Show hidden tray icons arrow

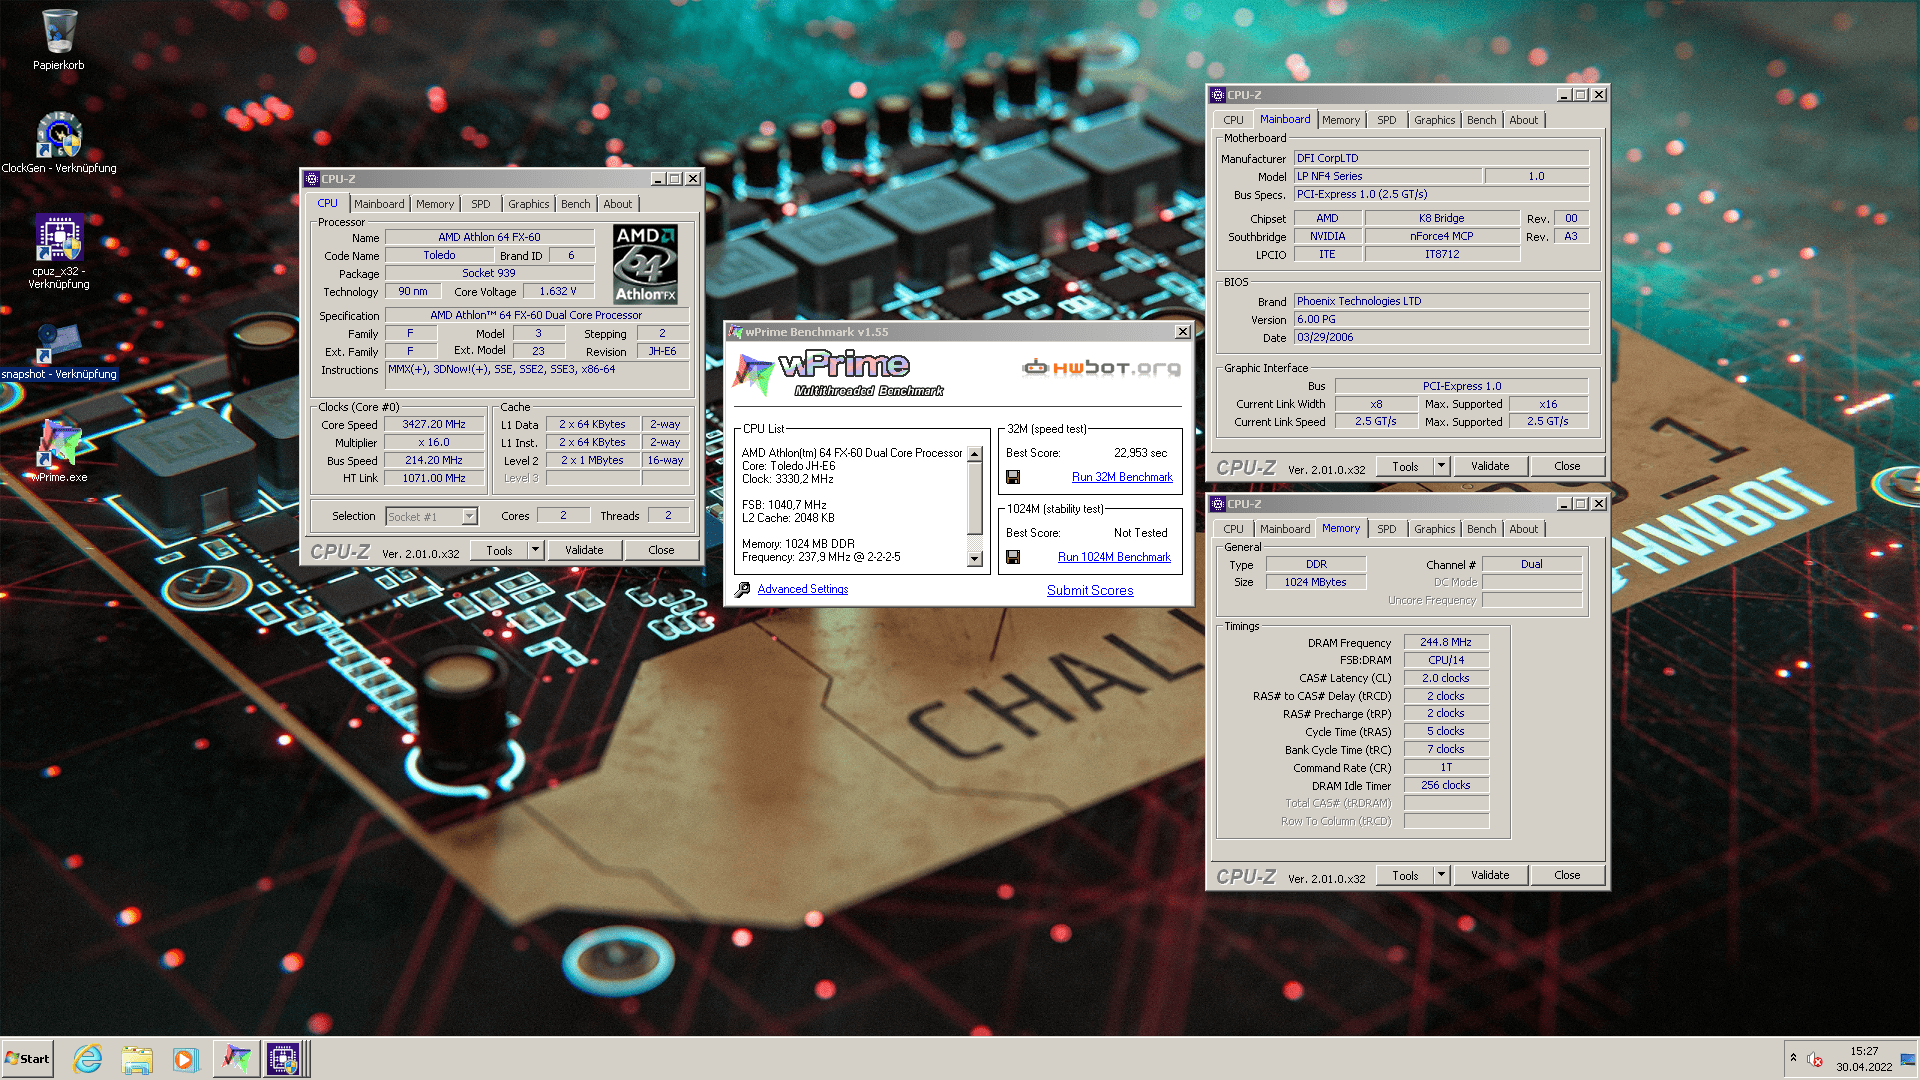[1793, 1058]
